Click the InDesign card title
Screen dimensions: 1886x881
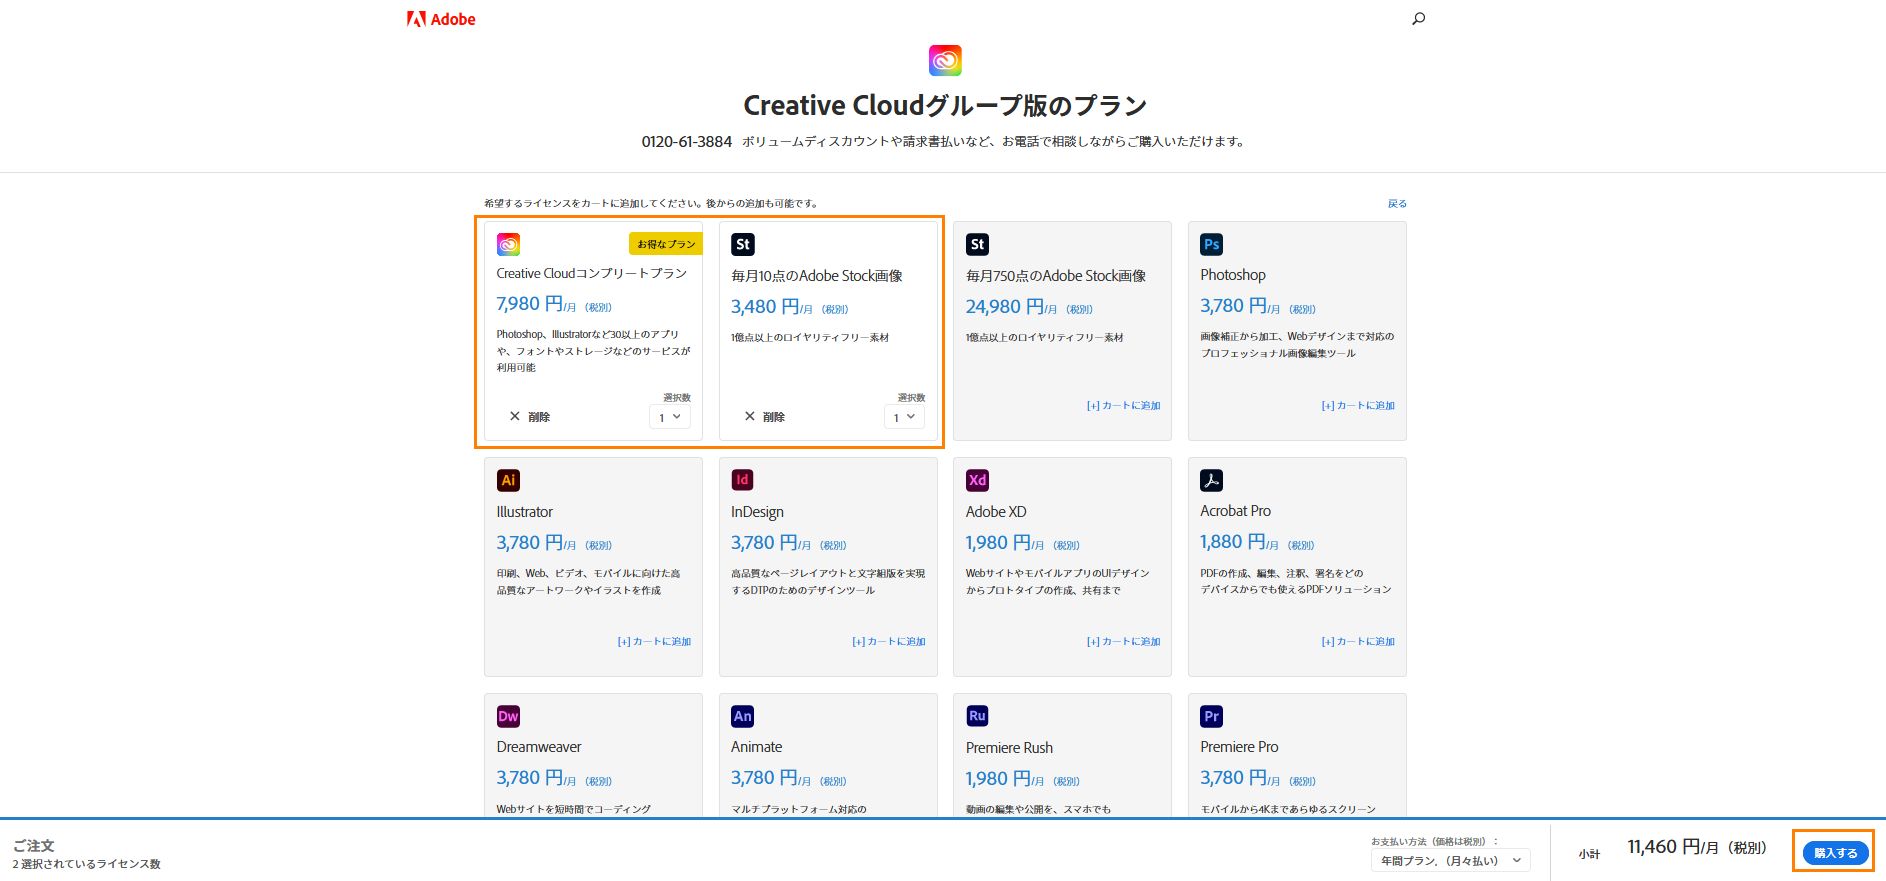coord(757,512)
